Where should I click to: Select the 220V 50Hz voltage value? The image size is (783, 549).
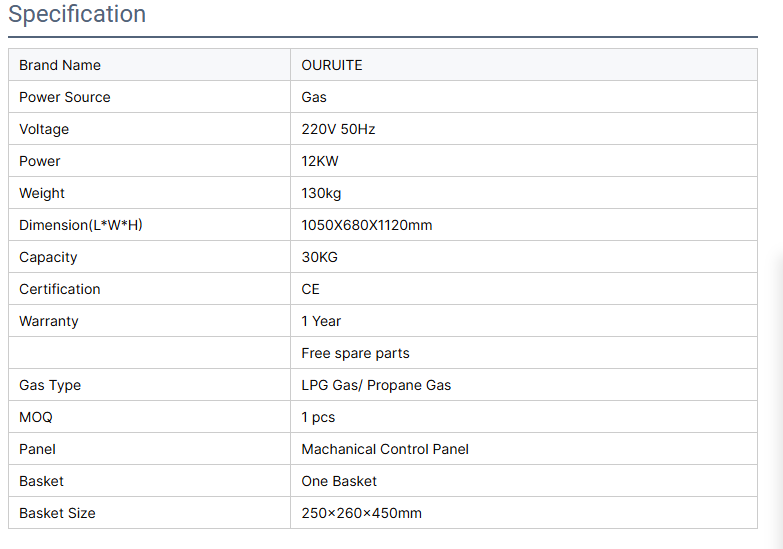pyautogui.click(x=338, y=129)
